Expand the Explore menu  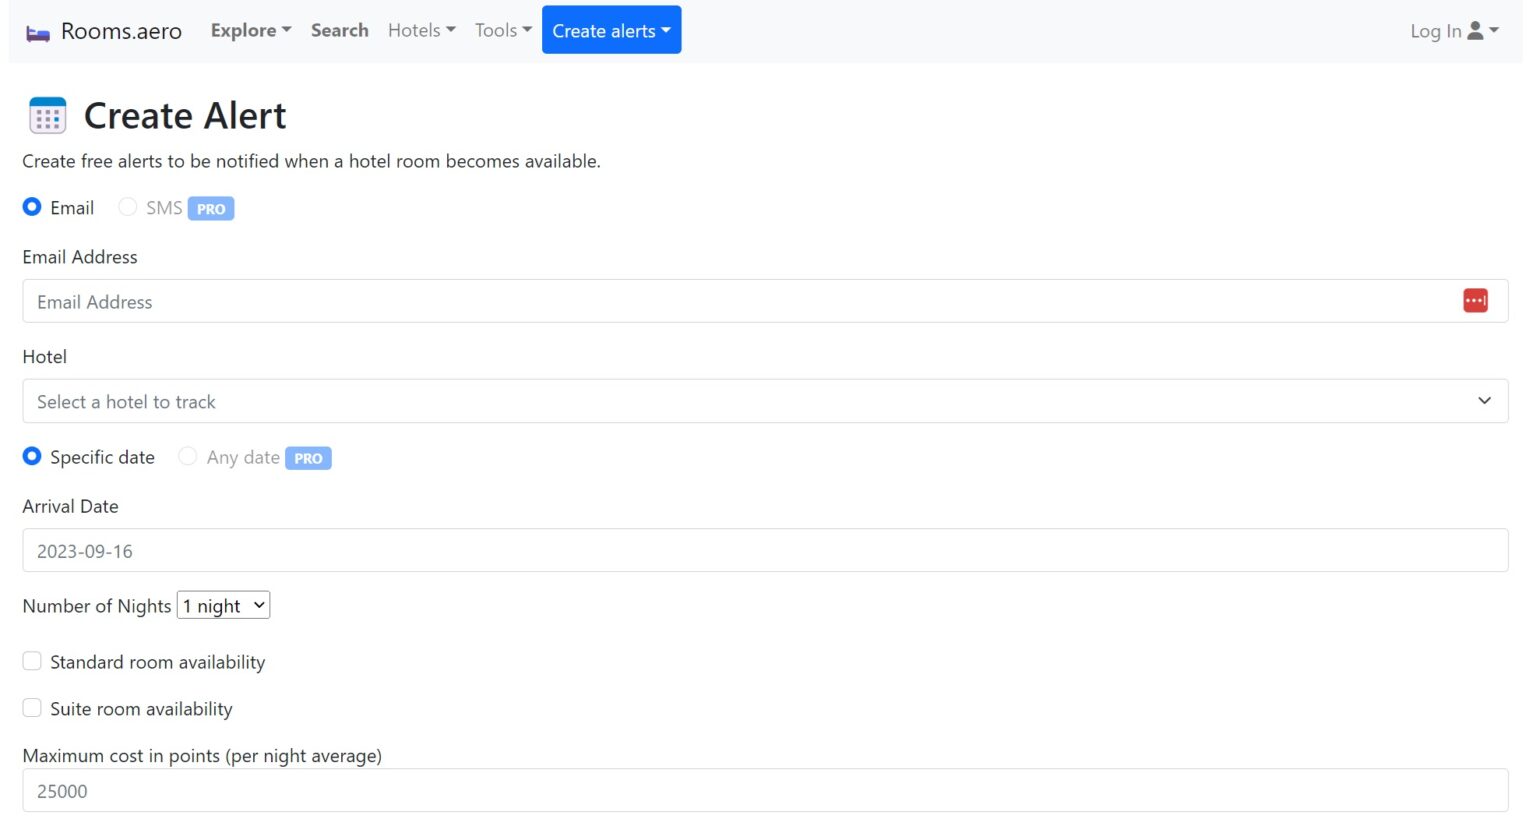click(x=250, y=30)
